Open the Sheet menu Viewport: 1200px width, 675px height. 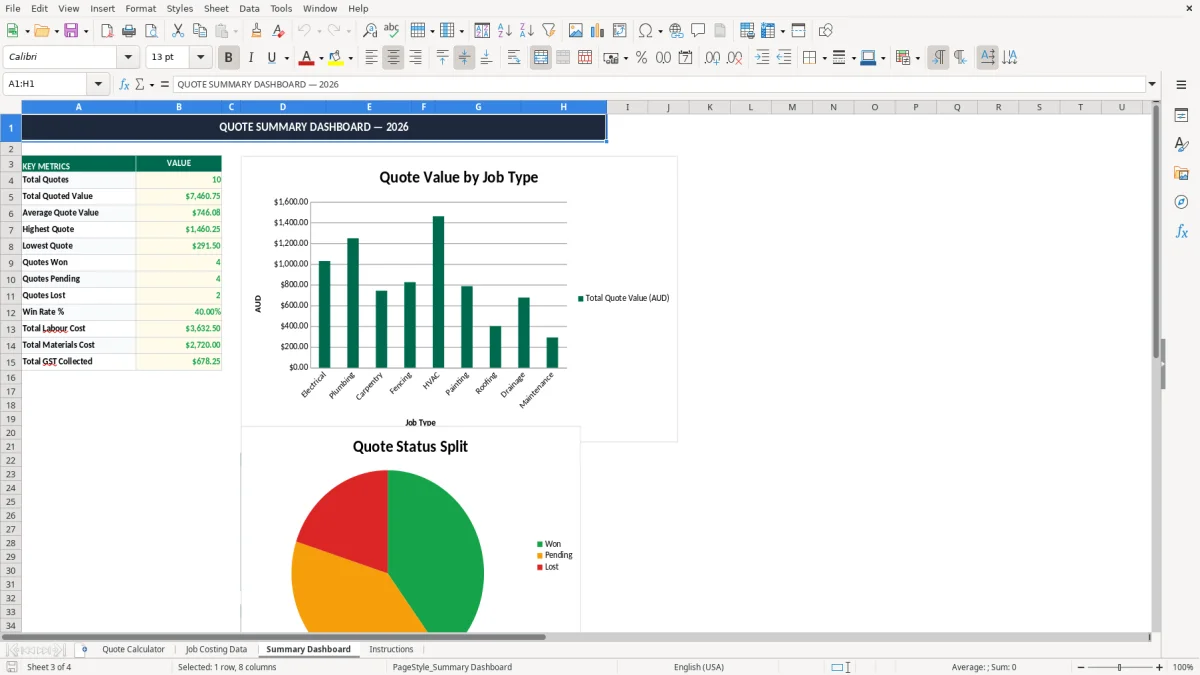tap(216, 8)
